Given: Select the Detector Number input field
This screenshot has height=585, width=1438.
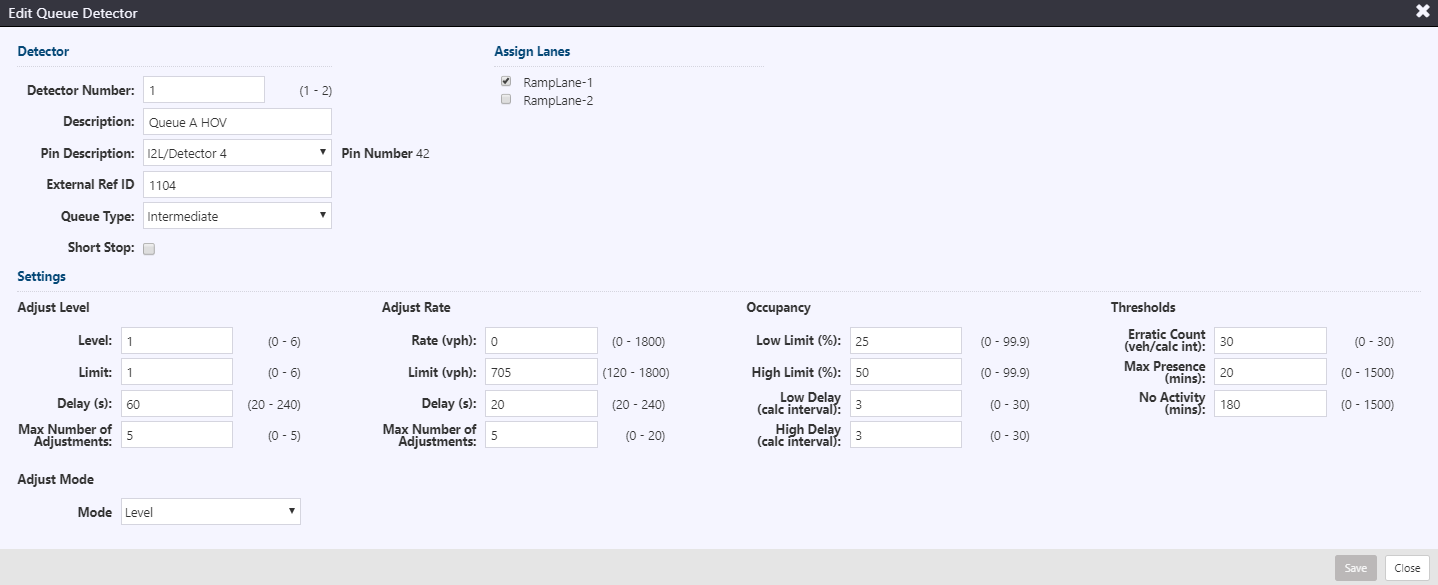Looking at the screenshot, I should 204,90.
